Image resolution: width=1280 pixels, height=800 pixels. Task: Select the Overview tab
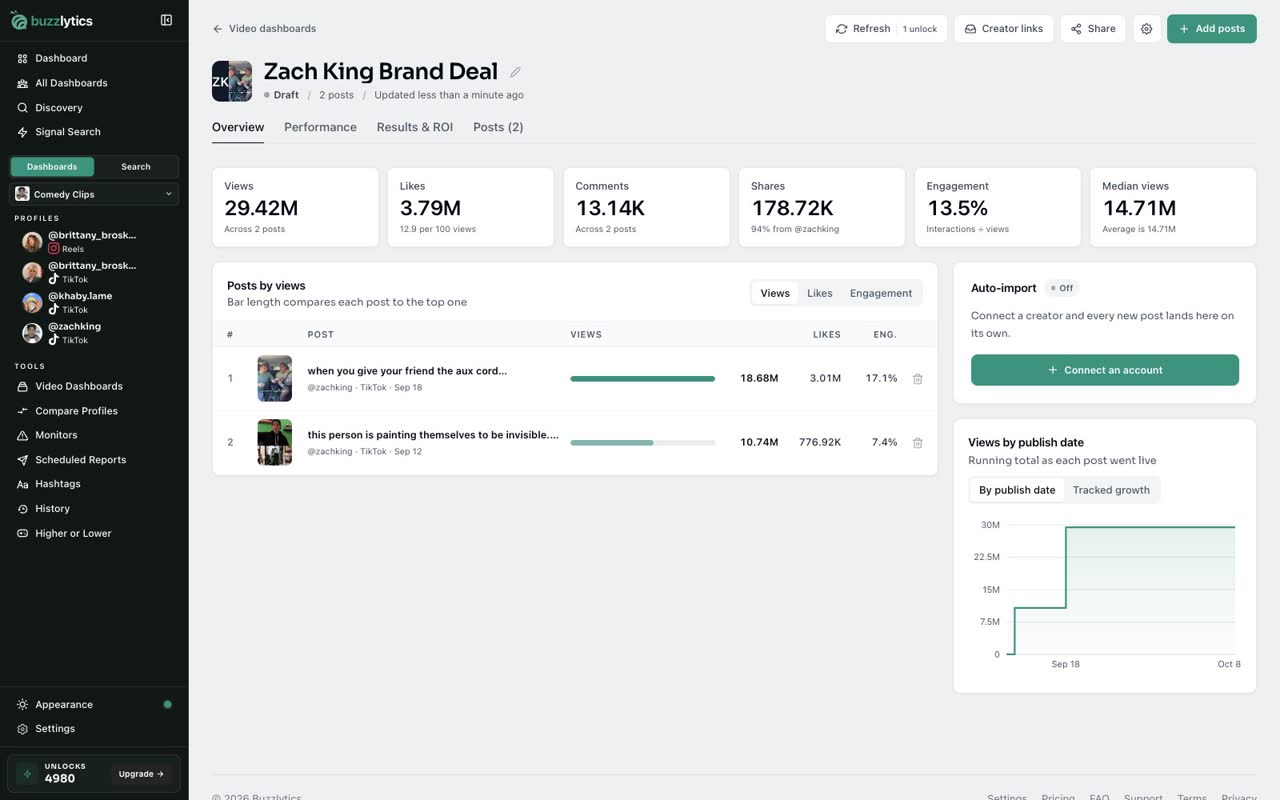238,127
